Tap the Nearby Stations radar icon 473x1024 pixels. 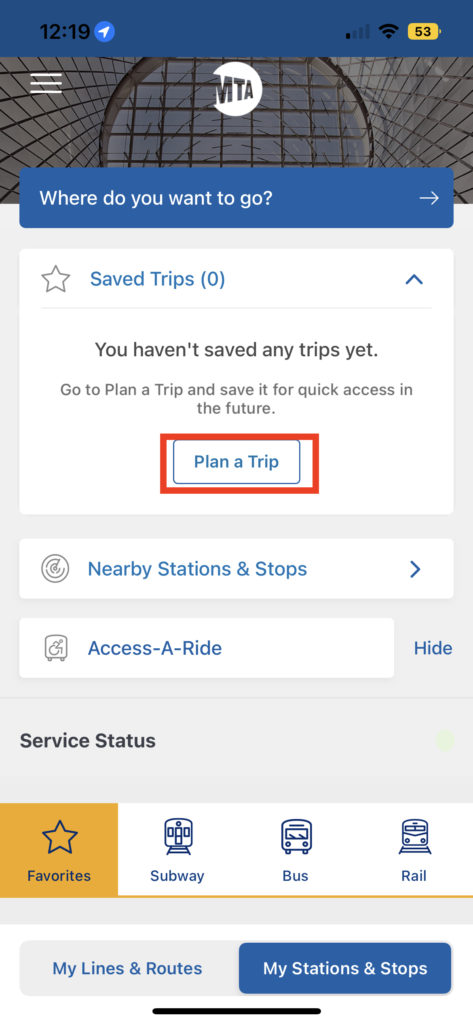click(55, 569)
